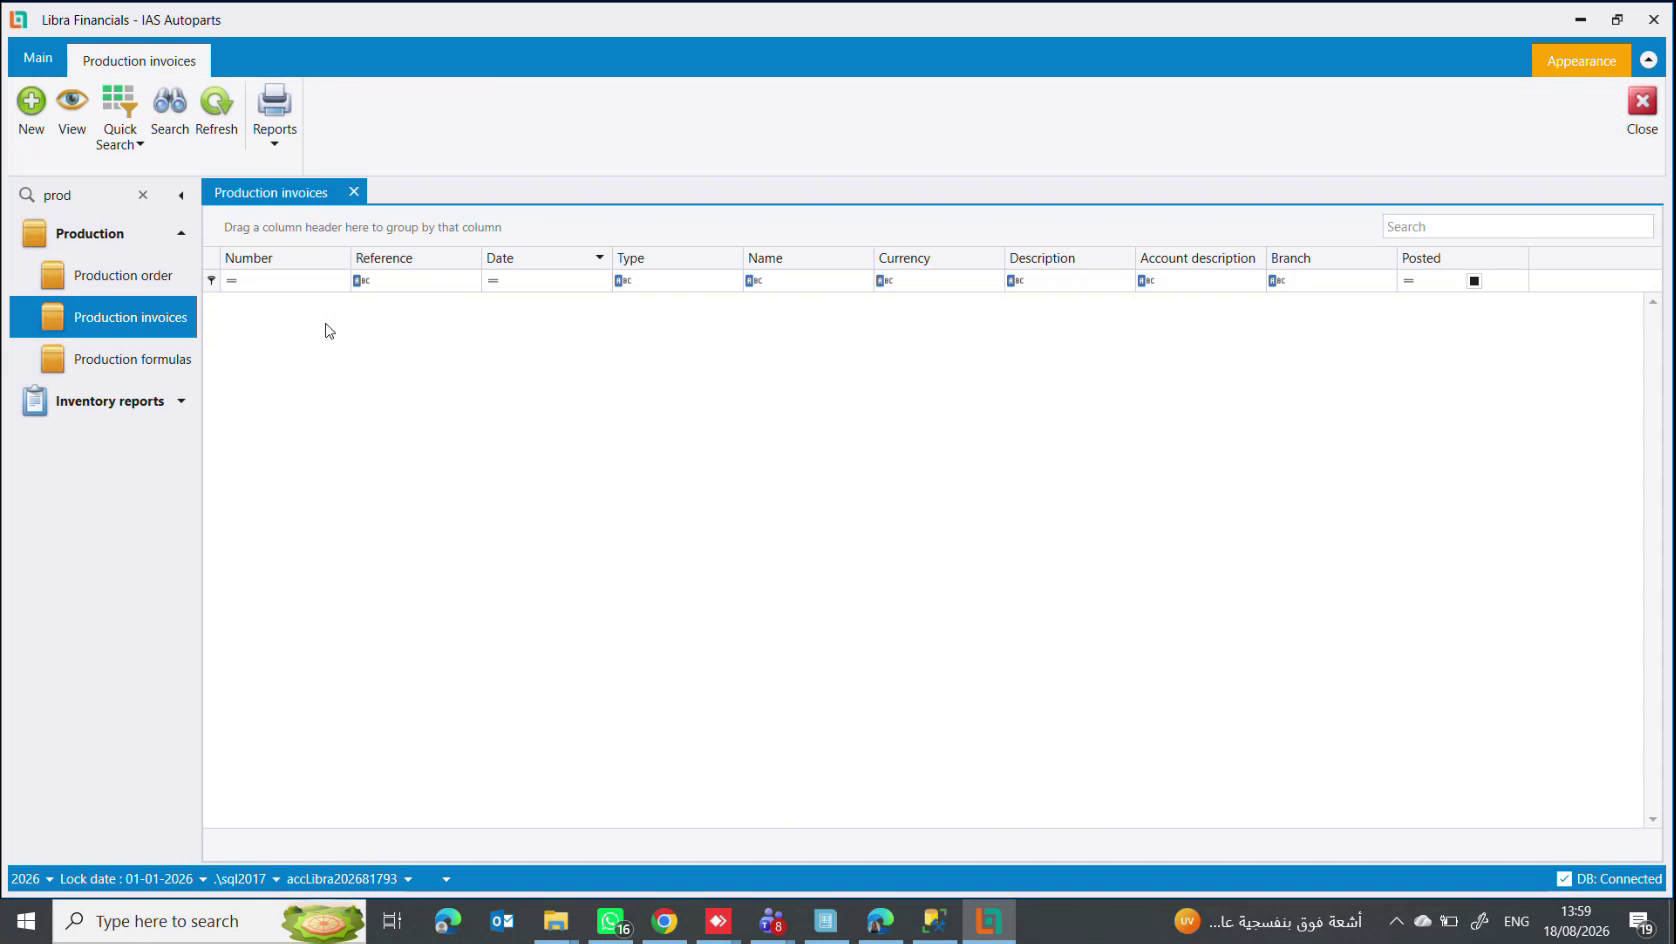This screenshot has height=944, width=1676.
Task: Click the Search binoculars icon
Action: click(170, 101)
